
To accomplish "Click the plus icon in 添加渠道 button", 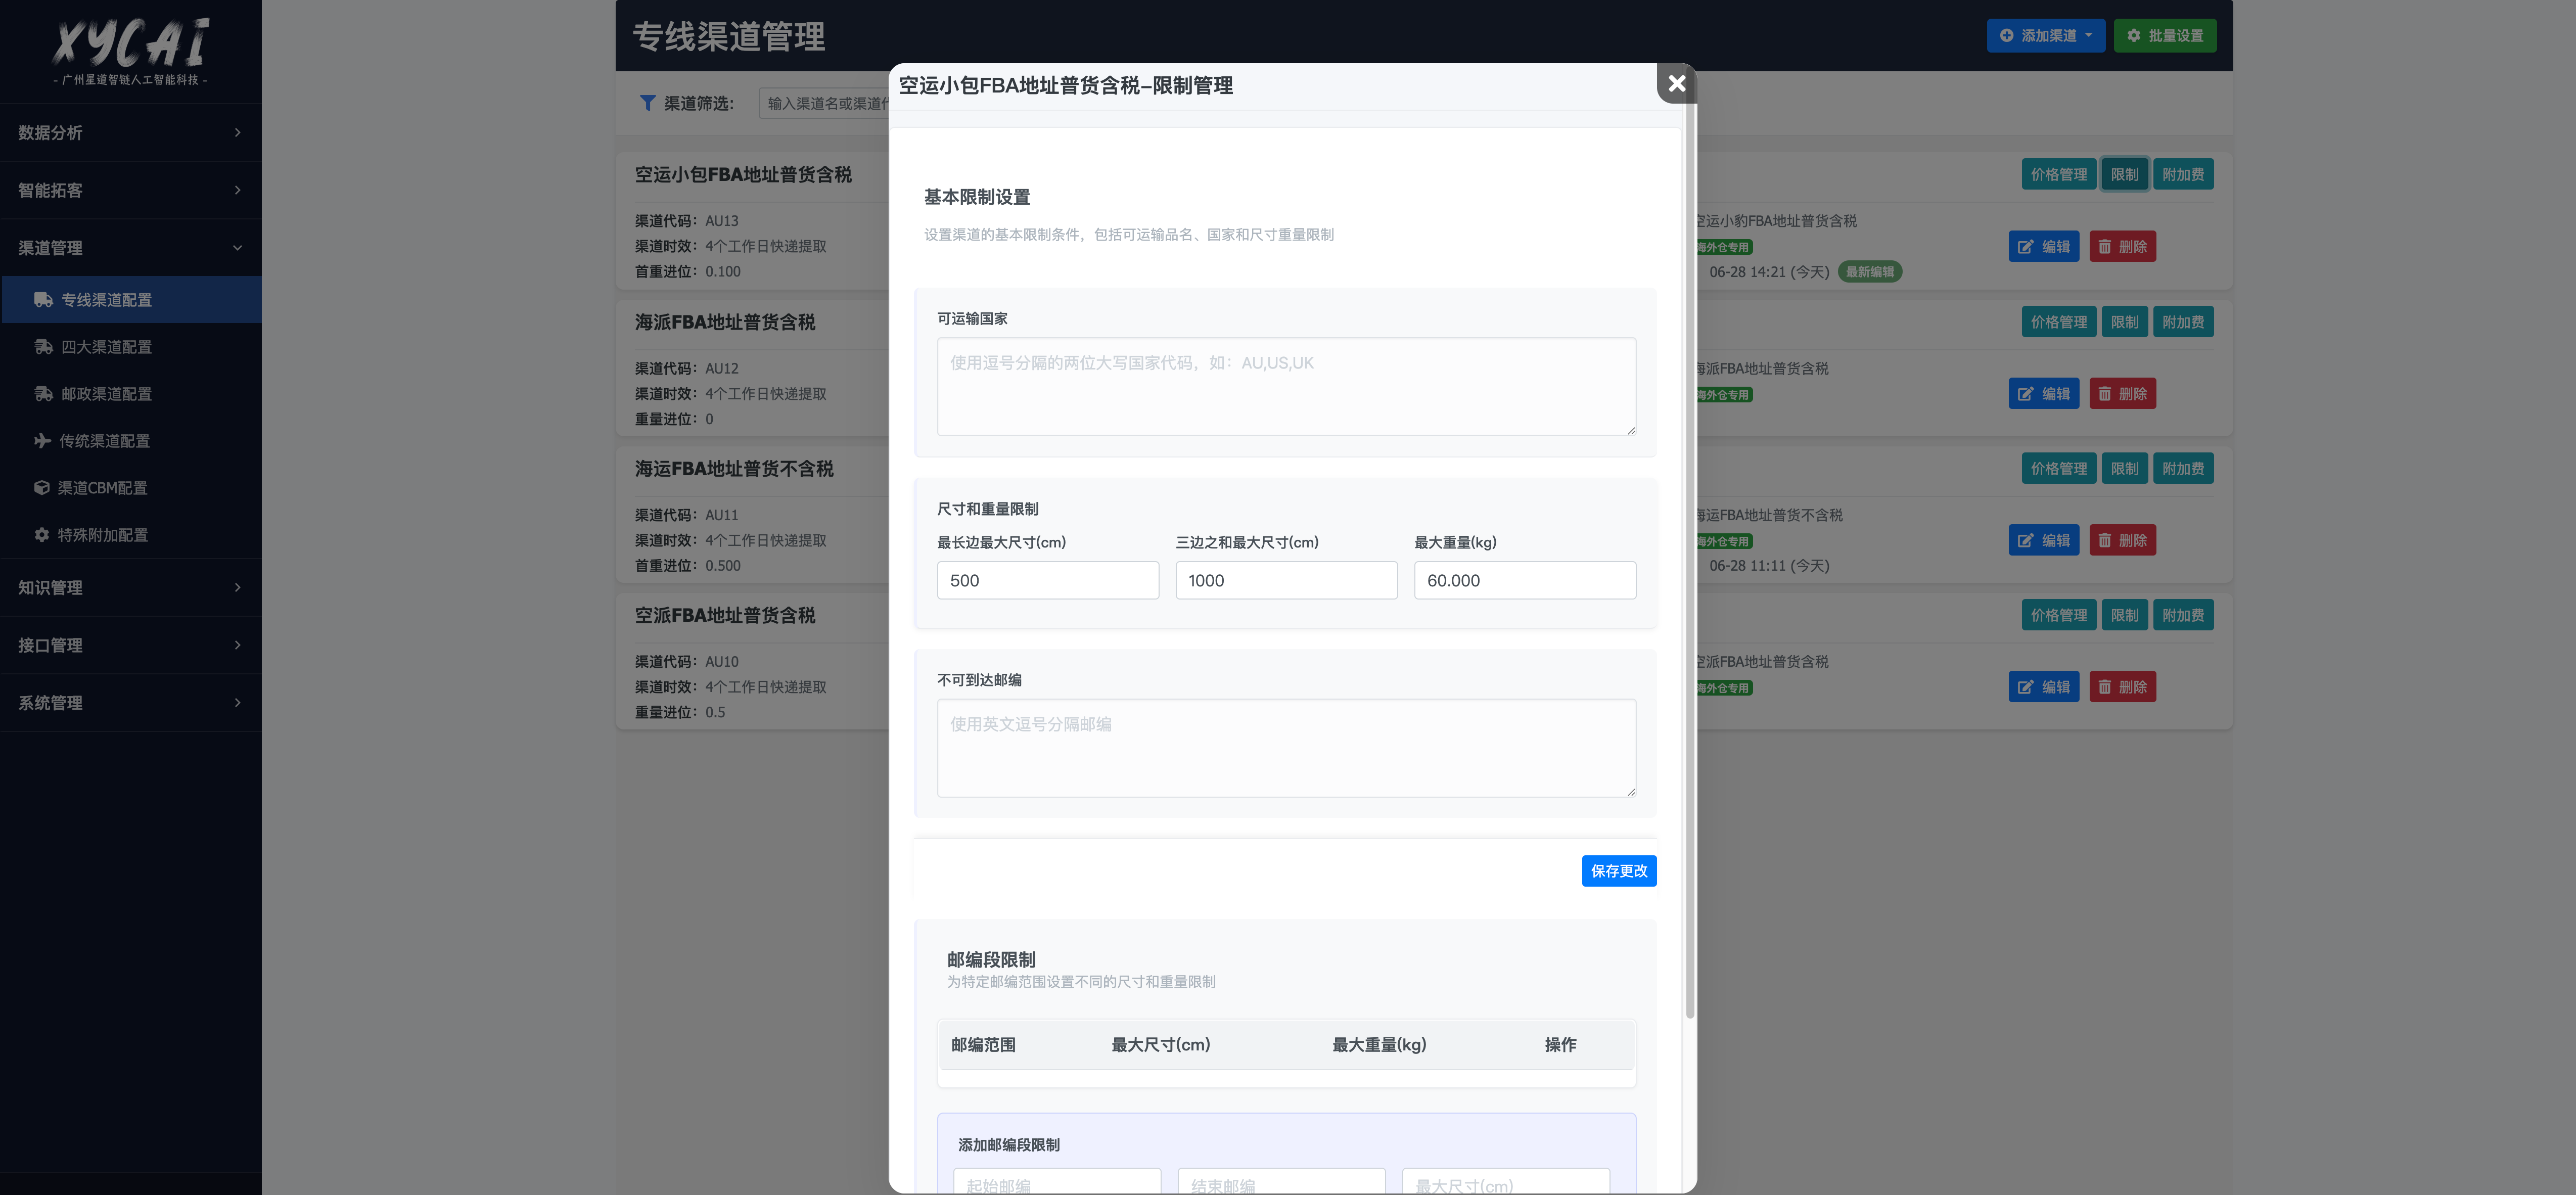I will [x=2006, y=35].
